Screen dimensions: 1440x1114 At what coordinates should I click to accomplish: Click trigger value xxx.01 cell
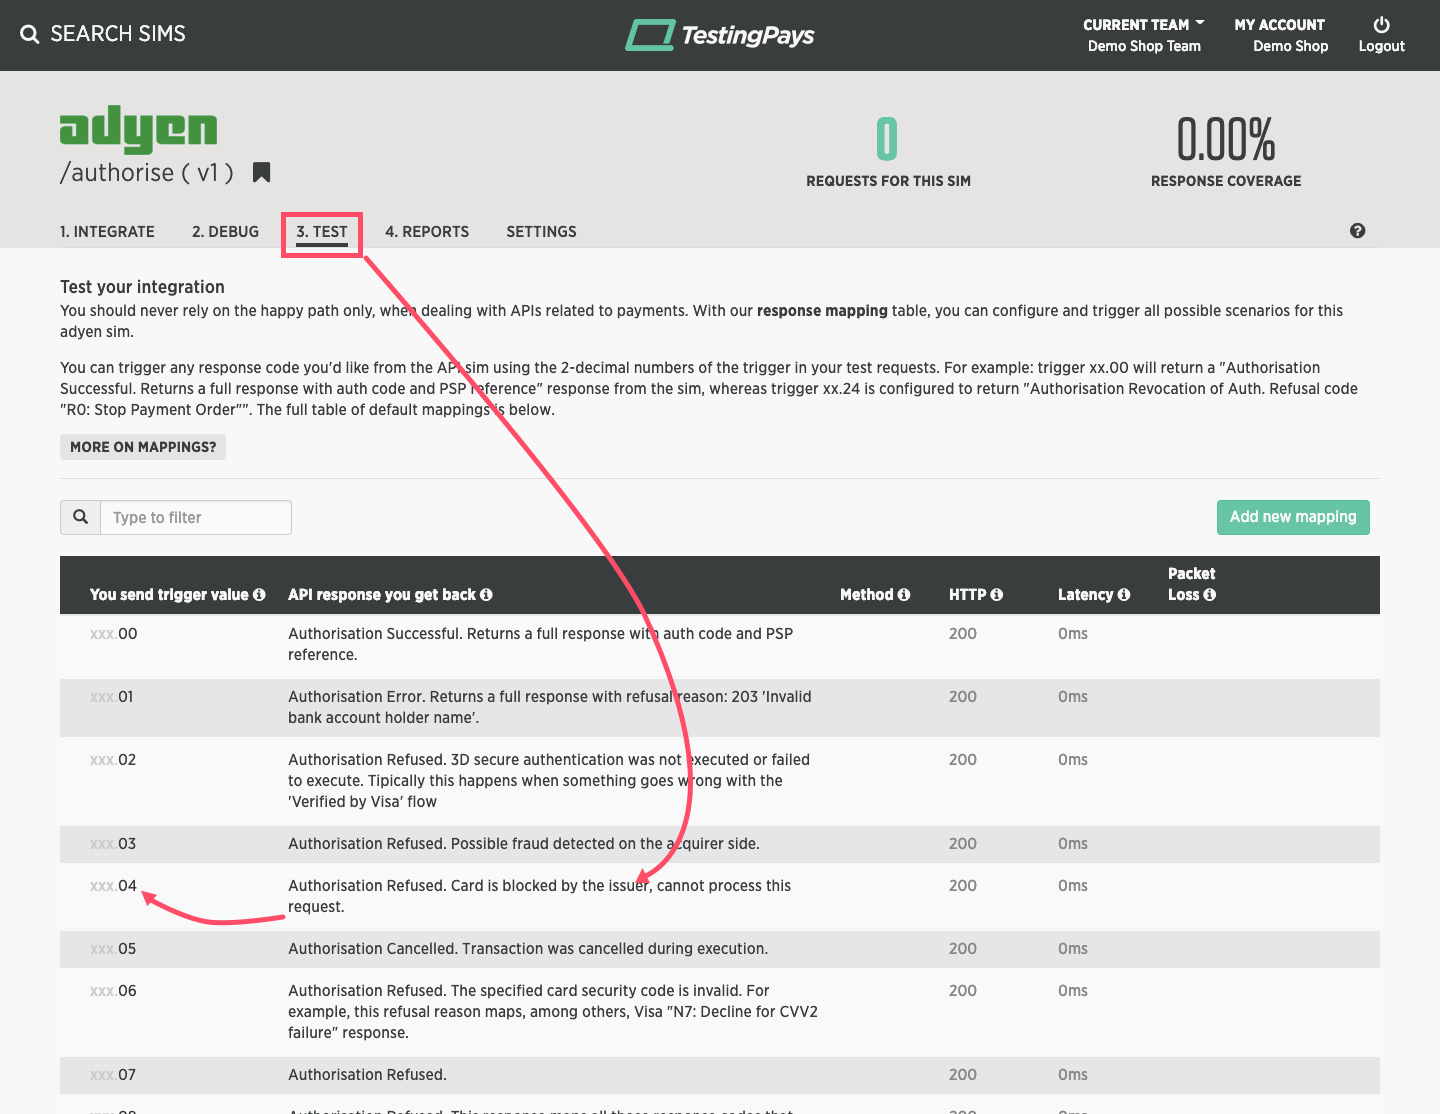[x=112, y=697]
